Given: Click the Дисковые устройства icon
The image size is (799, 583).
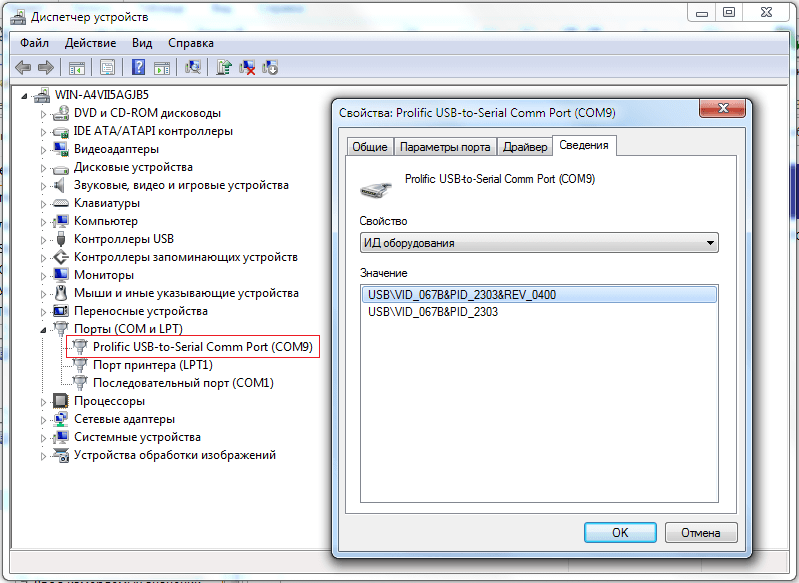Looking at the screenshot, I should click(x=61, y=168).
